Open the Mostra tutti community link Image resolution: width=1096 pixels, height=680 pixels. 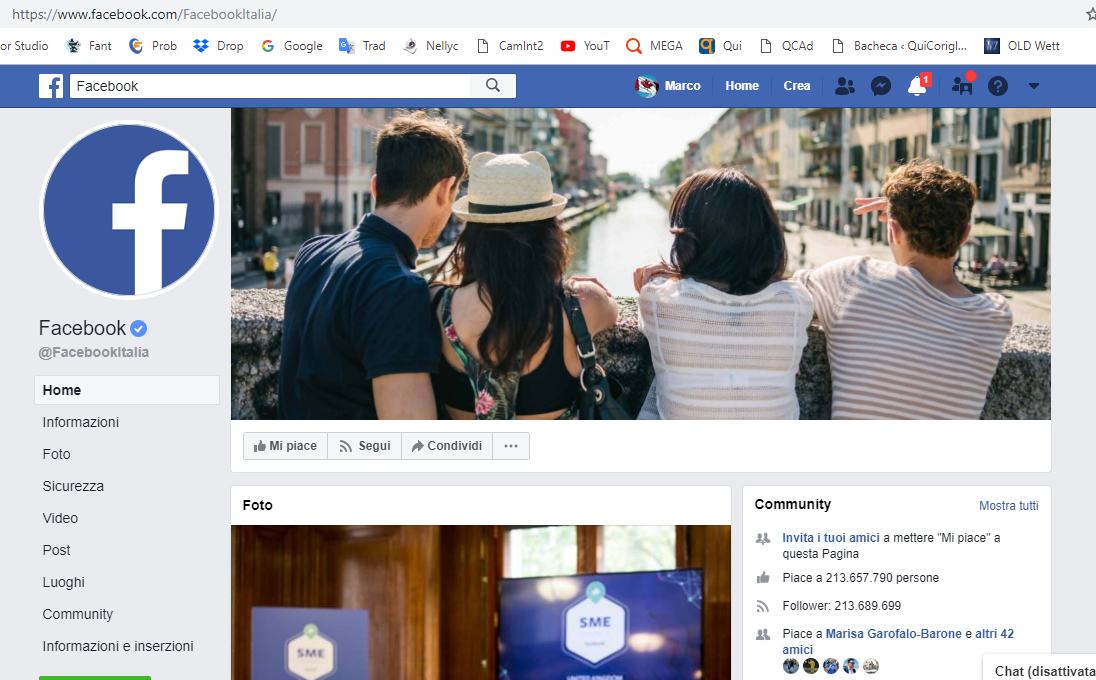(x=1008, y=506)
